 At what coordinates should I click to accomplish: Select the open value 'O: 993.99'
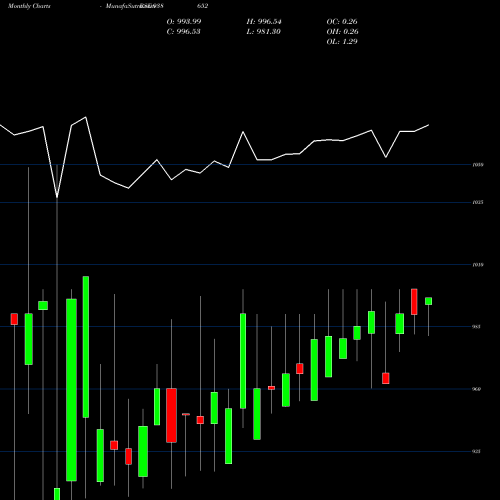tap(184, 21)
